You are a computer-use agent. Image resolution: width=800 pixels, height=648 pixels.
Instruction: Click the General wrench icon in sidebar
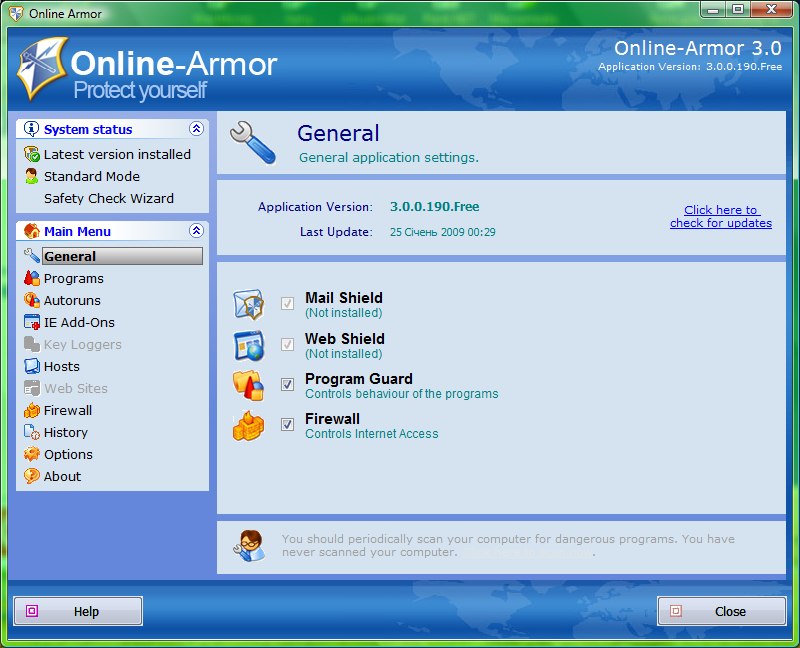(32, 256)
